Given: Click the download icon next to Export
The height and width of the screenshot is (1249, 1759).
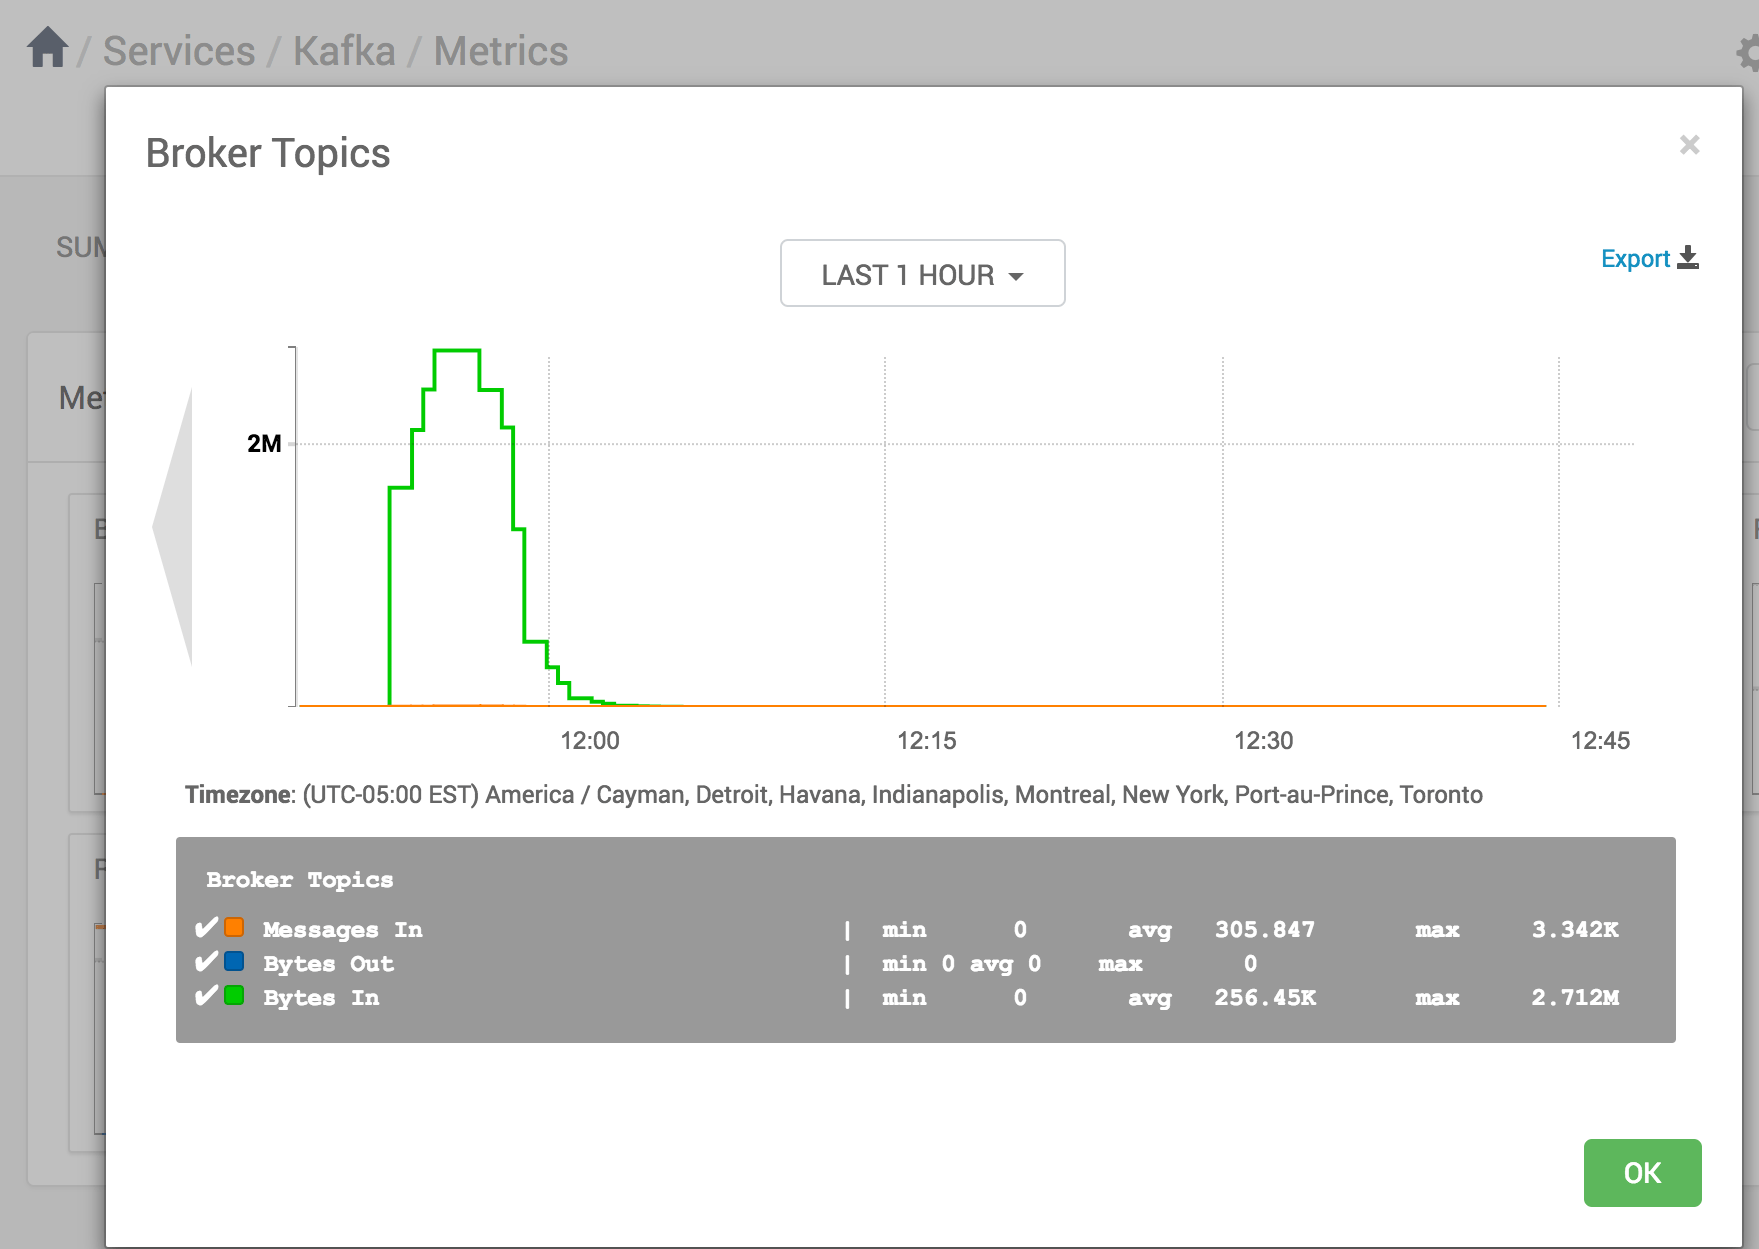Looking at the screenshot, I should [x=1690, y=257].
